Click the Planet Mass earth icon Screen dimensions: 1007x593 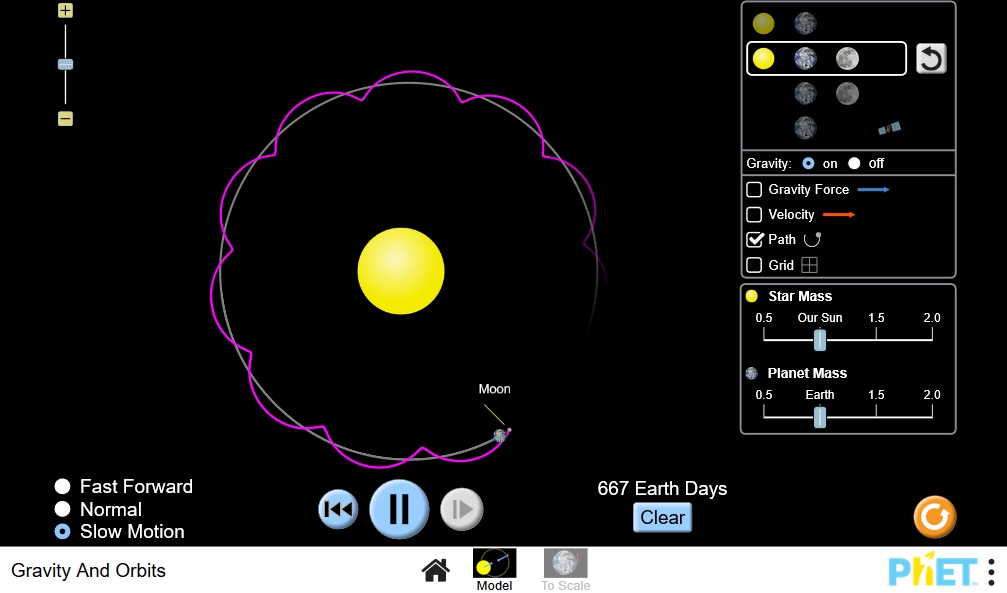[751, 373]
